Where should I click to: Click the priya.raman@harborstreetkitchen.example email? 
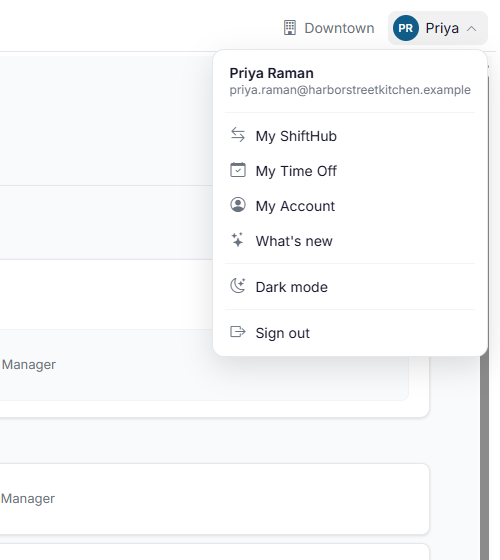pos(350,90)
